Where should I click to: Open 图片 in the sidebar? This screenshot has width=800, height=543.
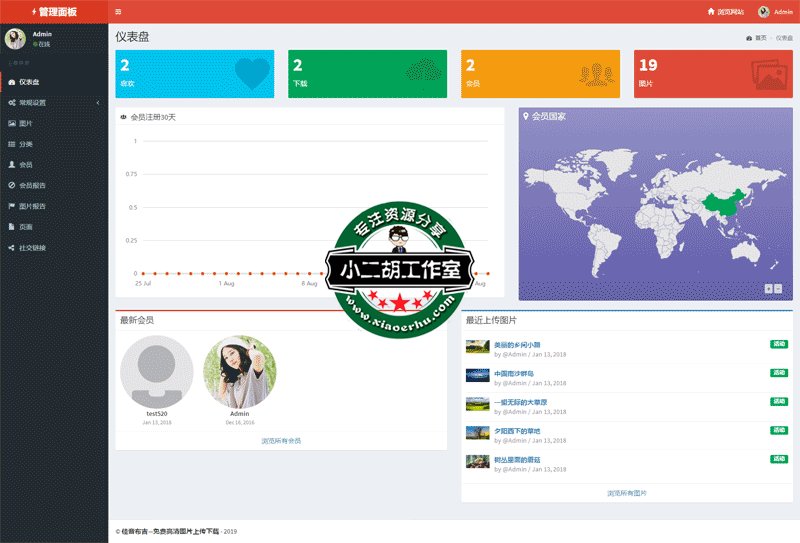point(25,123)
